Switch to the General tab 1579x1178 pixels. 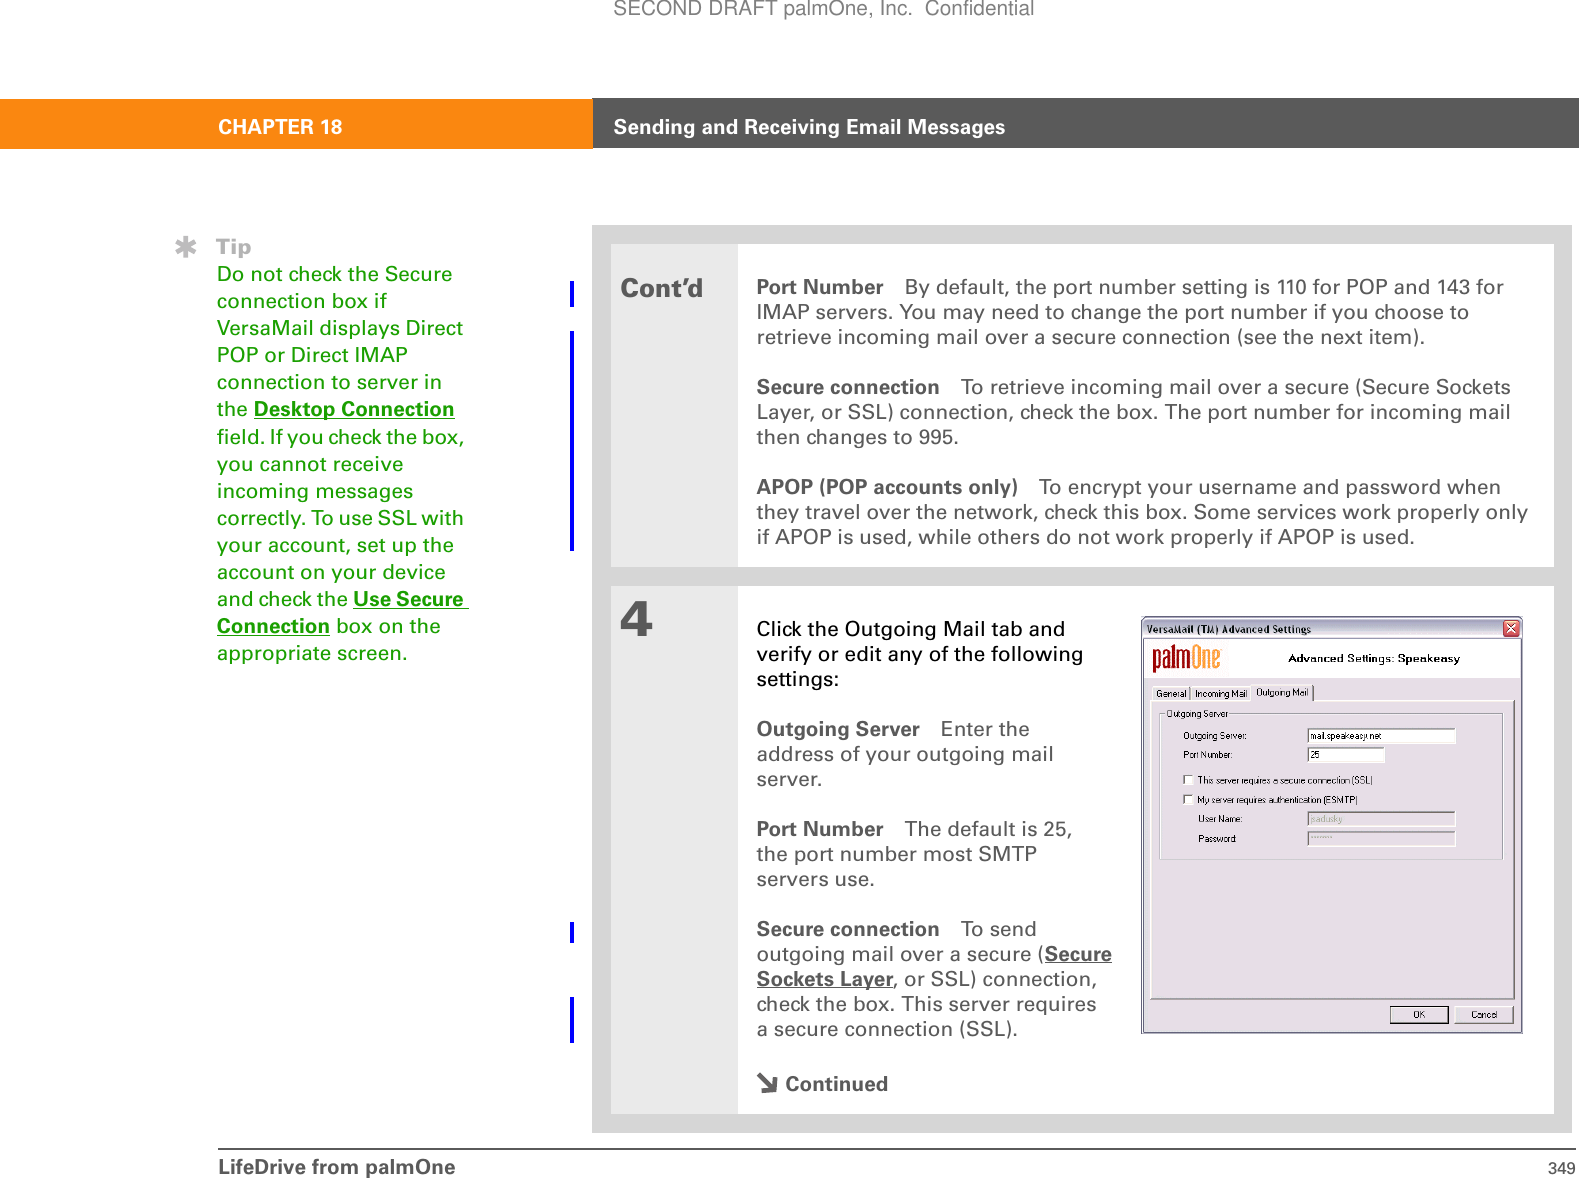click(1171, 693)
